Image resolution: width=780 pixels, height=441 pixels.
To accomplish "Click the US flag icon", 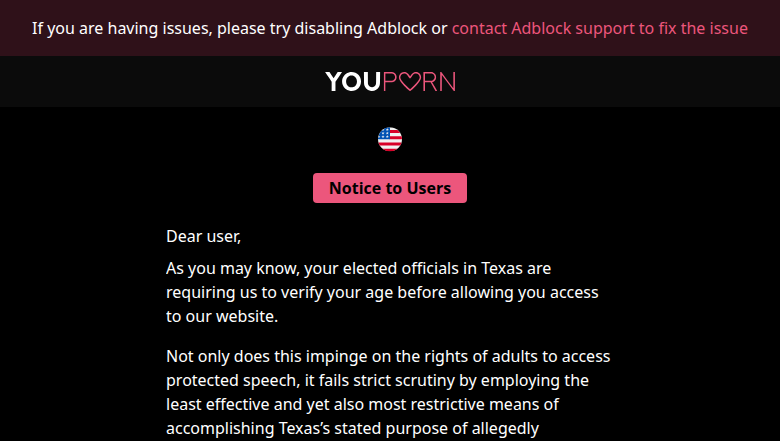I will pyautogui.click(x=390, y=139).
